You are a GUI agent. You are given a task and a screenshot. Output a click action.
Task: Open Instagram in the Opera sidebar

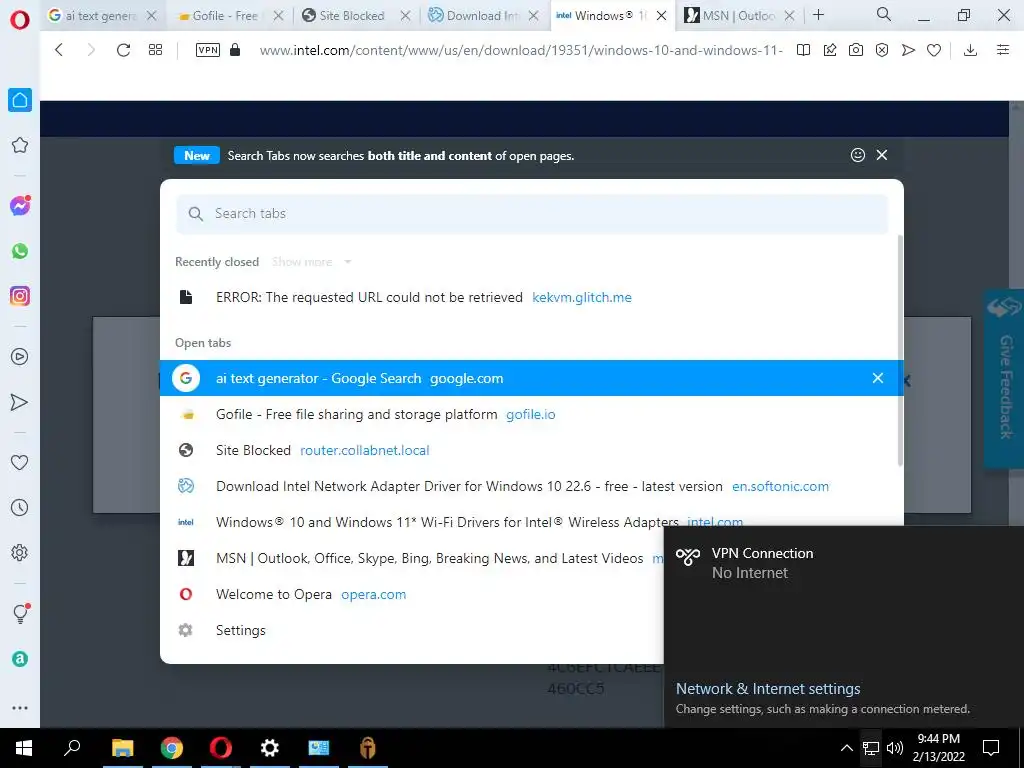(x=20, y=296)
